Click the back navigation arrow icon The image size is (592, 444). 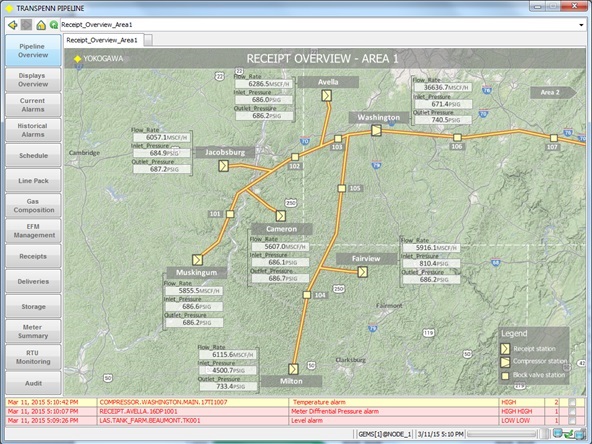click(12, 25)
